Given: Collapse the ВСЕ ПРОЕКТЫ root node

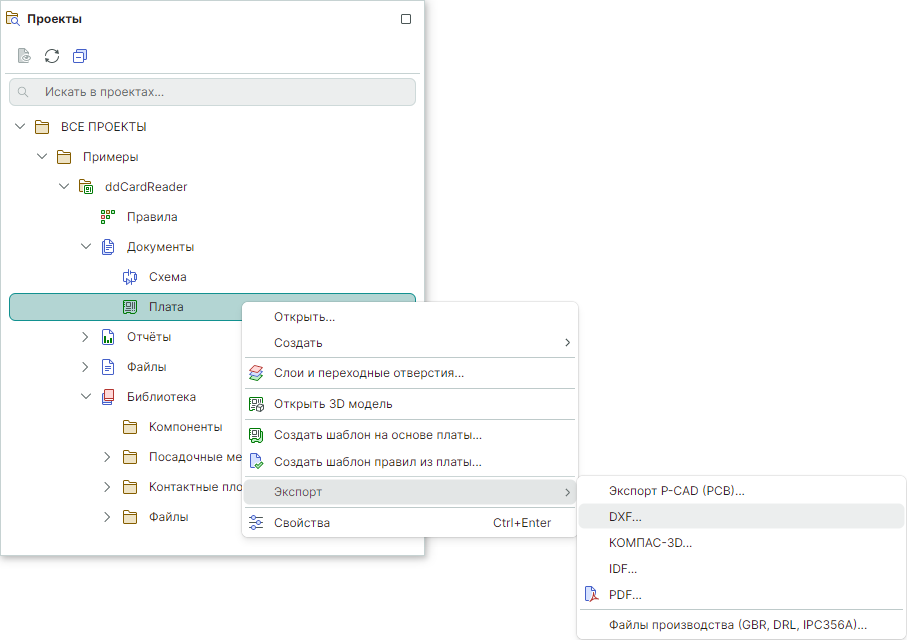Looking at the screenshot, I should tap(20, 127).
